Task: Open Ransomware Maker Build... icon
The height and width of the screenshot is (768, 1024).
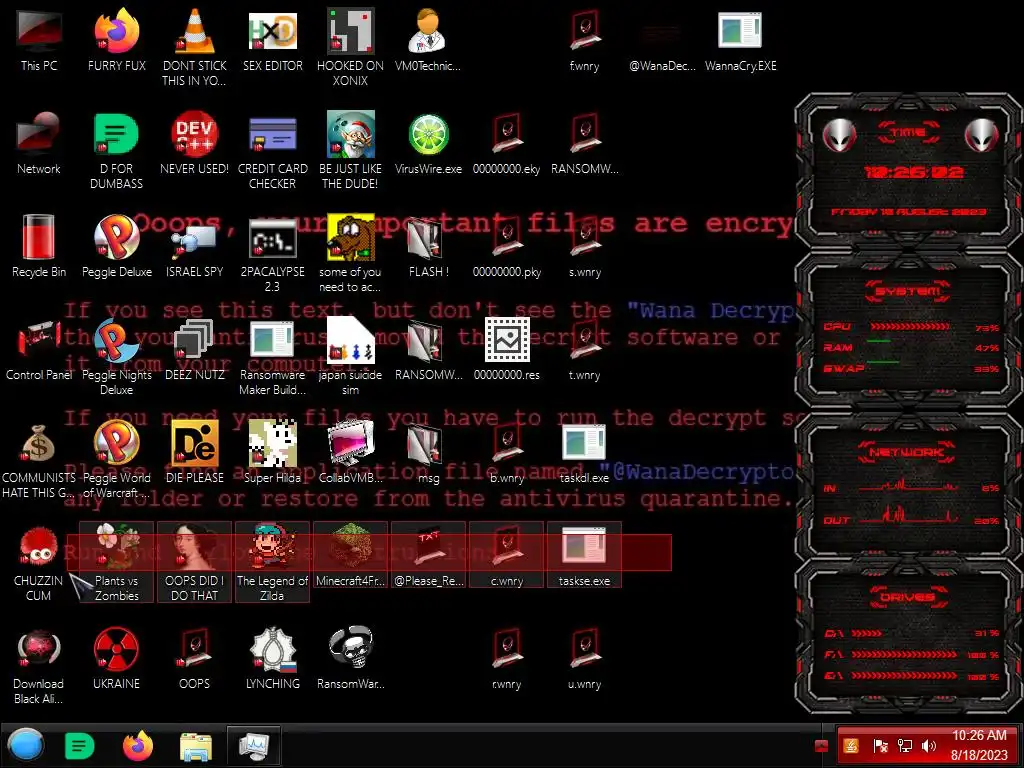Action: (272, 357)
